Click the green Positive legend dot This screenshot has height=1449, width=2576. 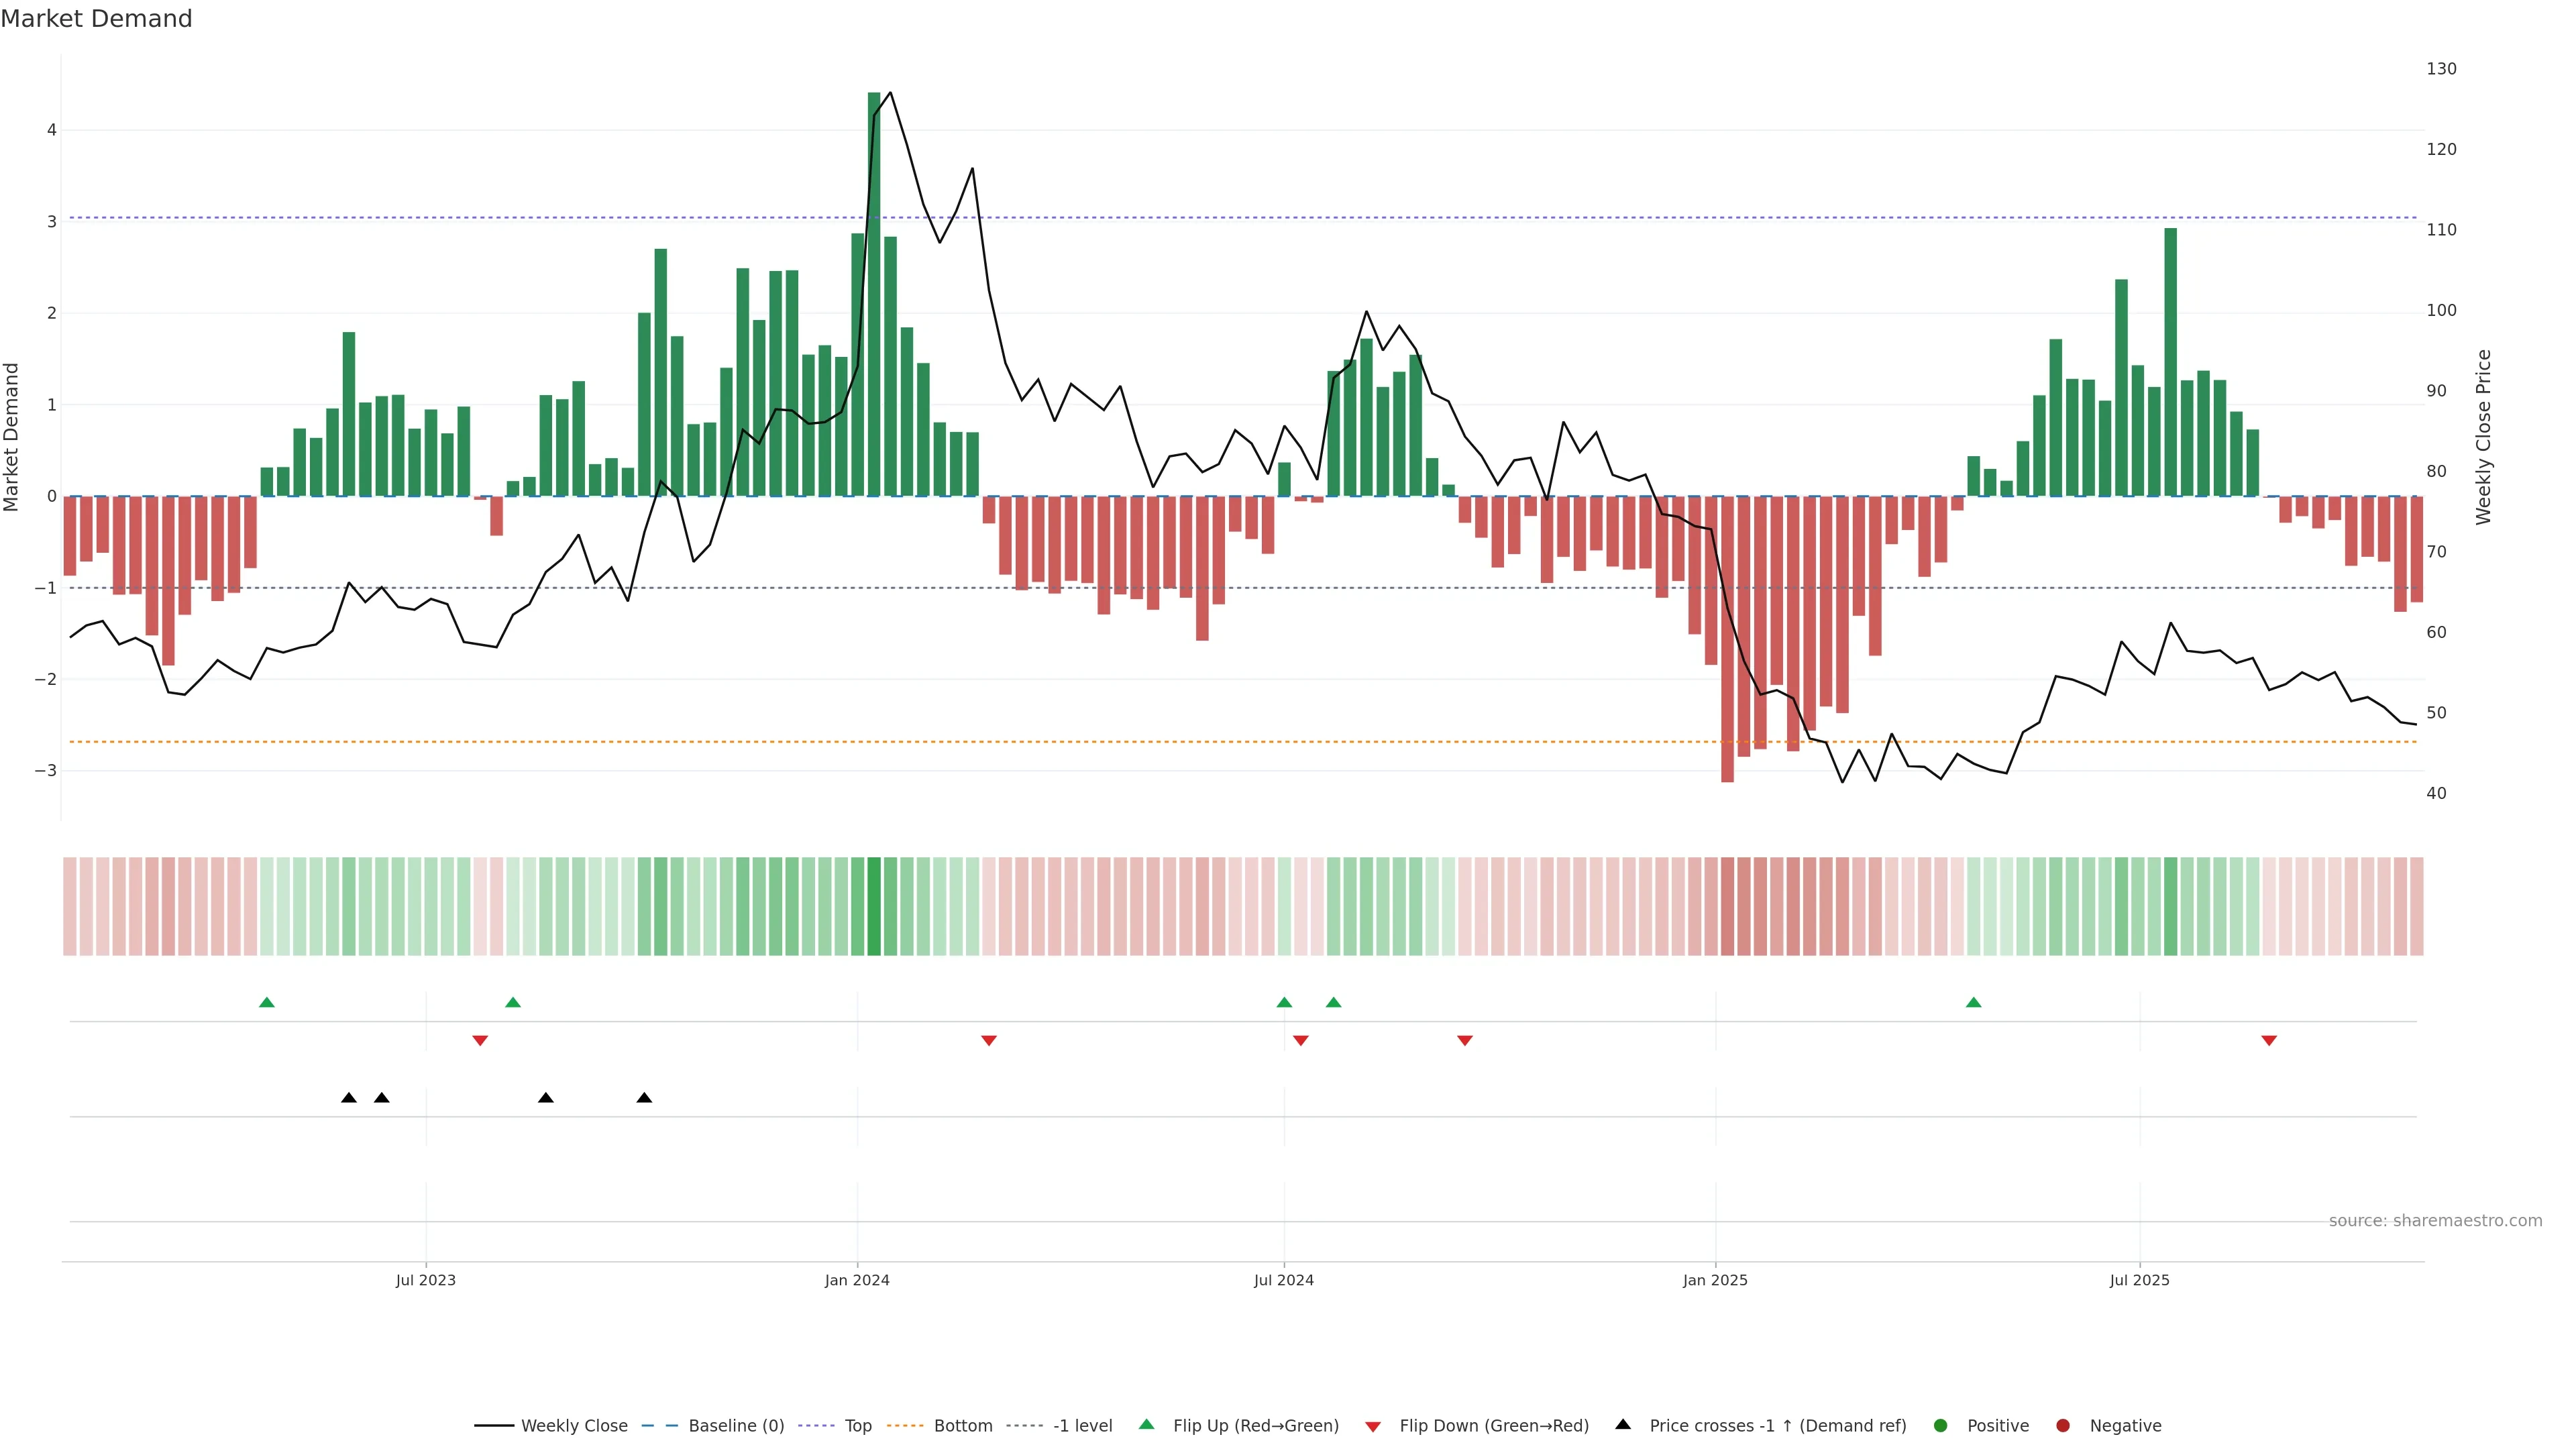tap(1940, 1425)
